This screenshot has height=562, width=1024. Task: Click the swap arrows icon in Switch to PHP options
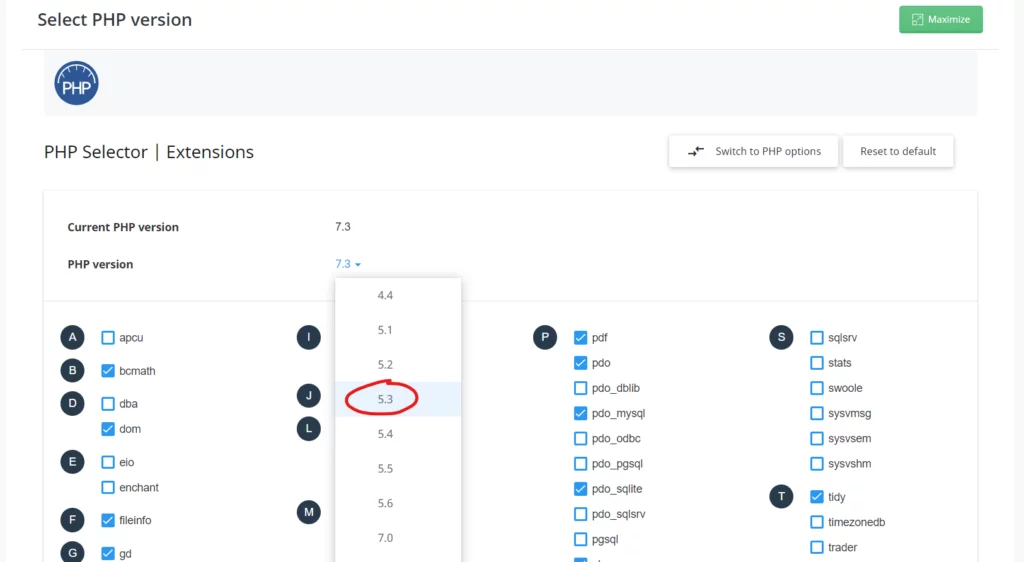pos(696,151)
